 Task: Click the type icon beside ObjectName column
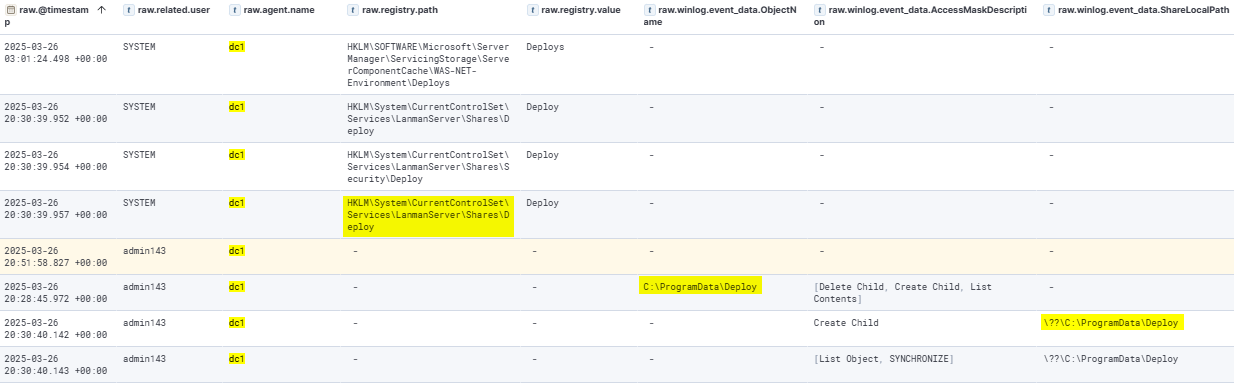(x=650, y=9)
